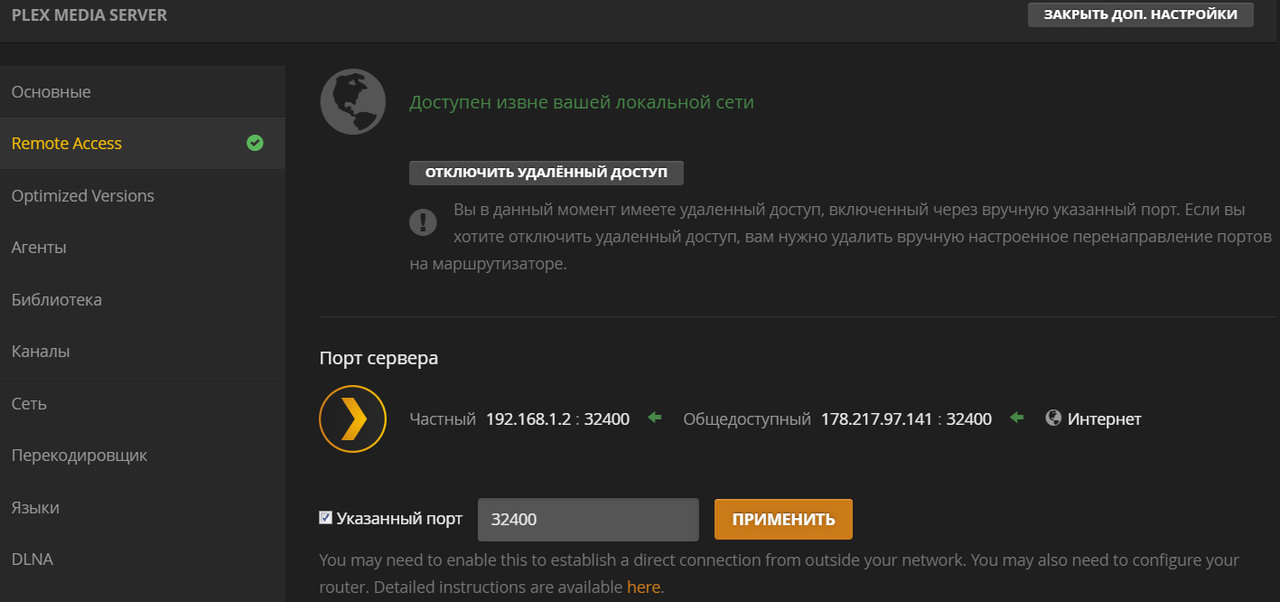Click green arrow after public address 178.217.97.141

(x=1017, y=418)
